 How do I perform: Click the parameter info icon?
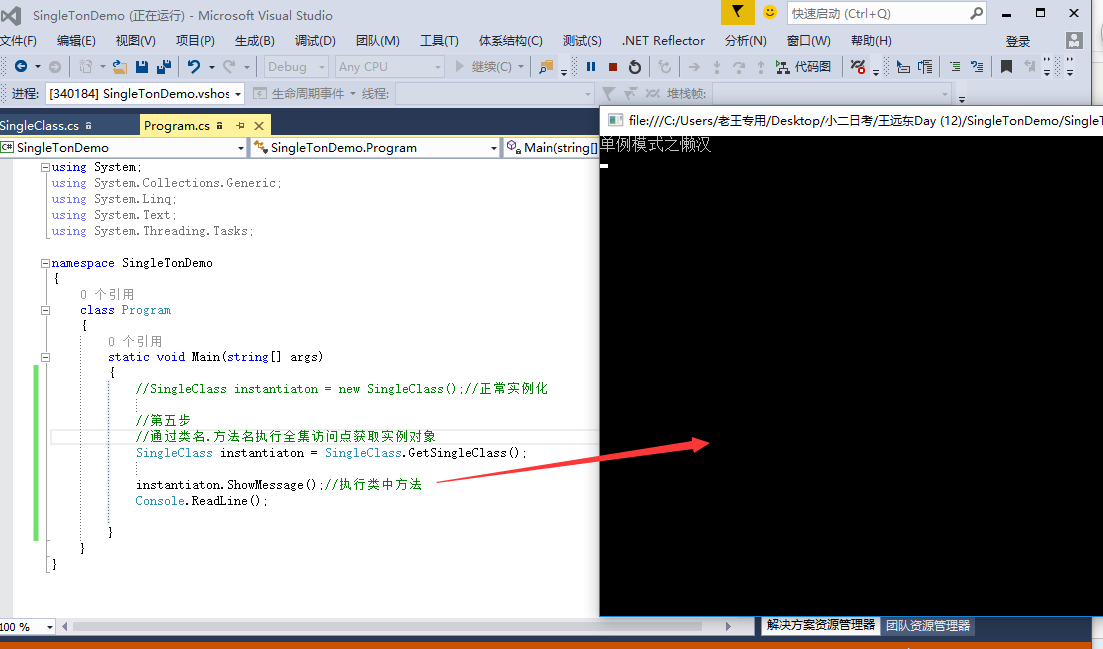(x=926, y=67)
